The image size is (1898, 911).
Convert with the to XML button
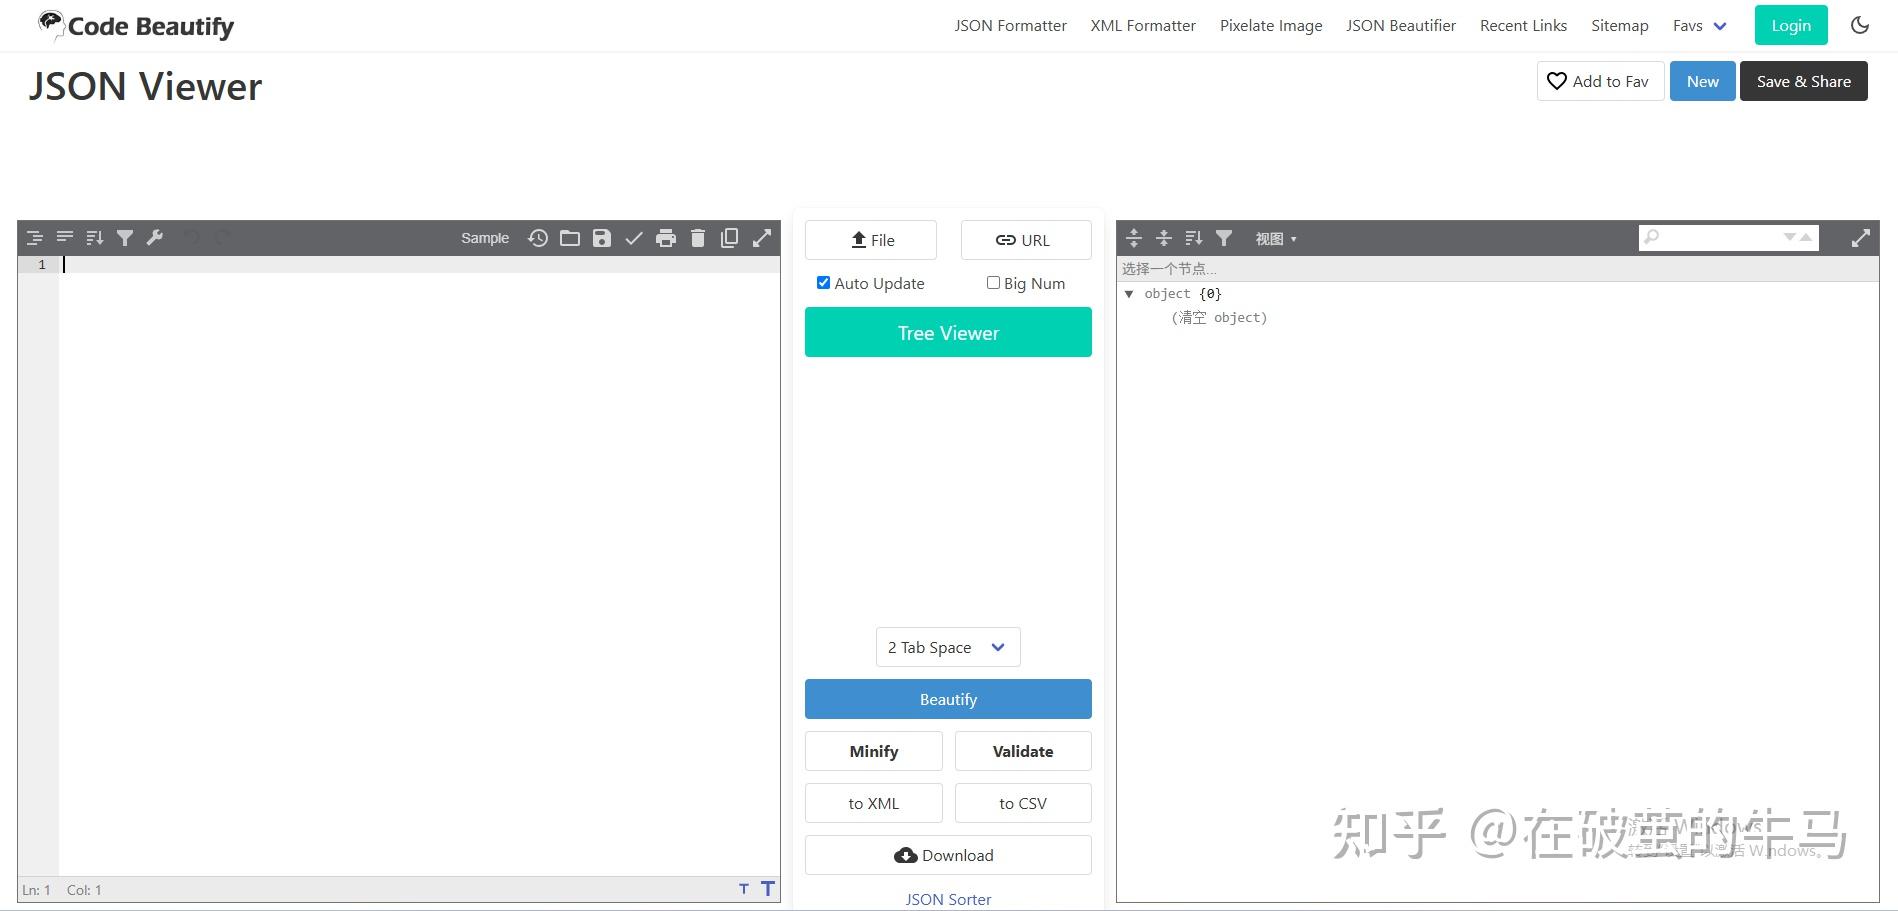[874, 803]
